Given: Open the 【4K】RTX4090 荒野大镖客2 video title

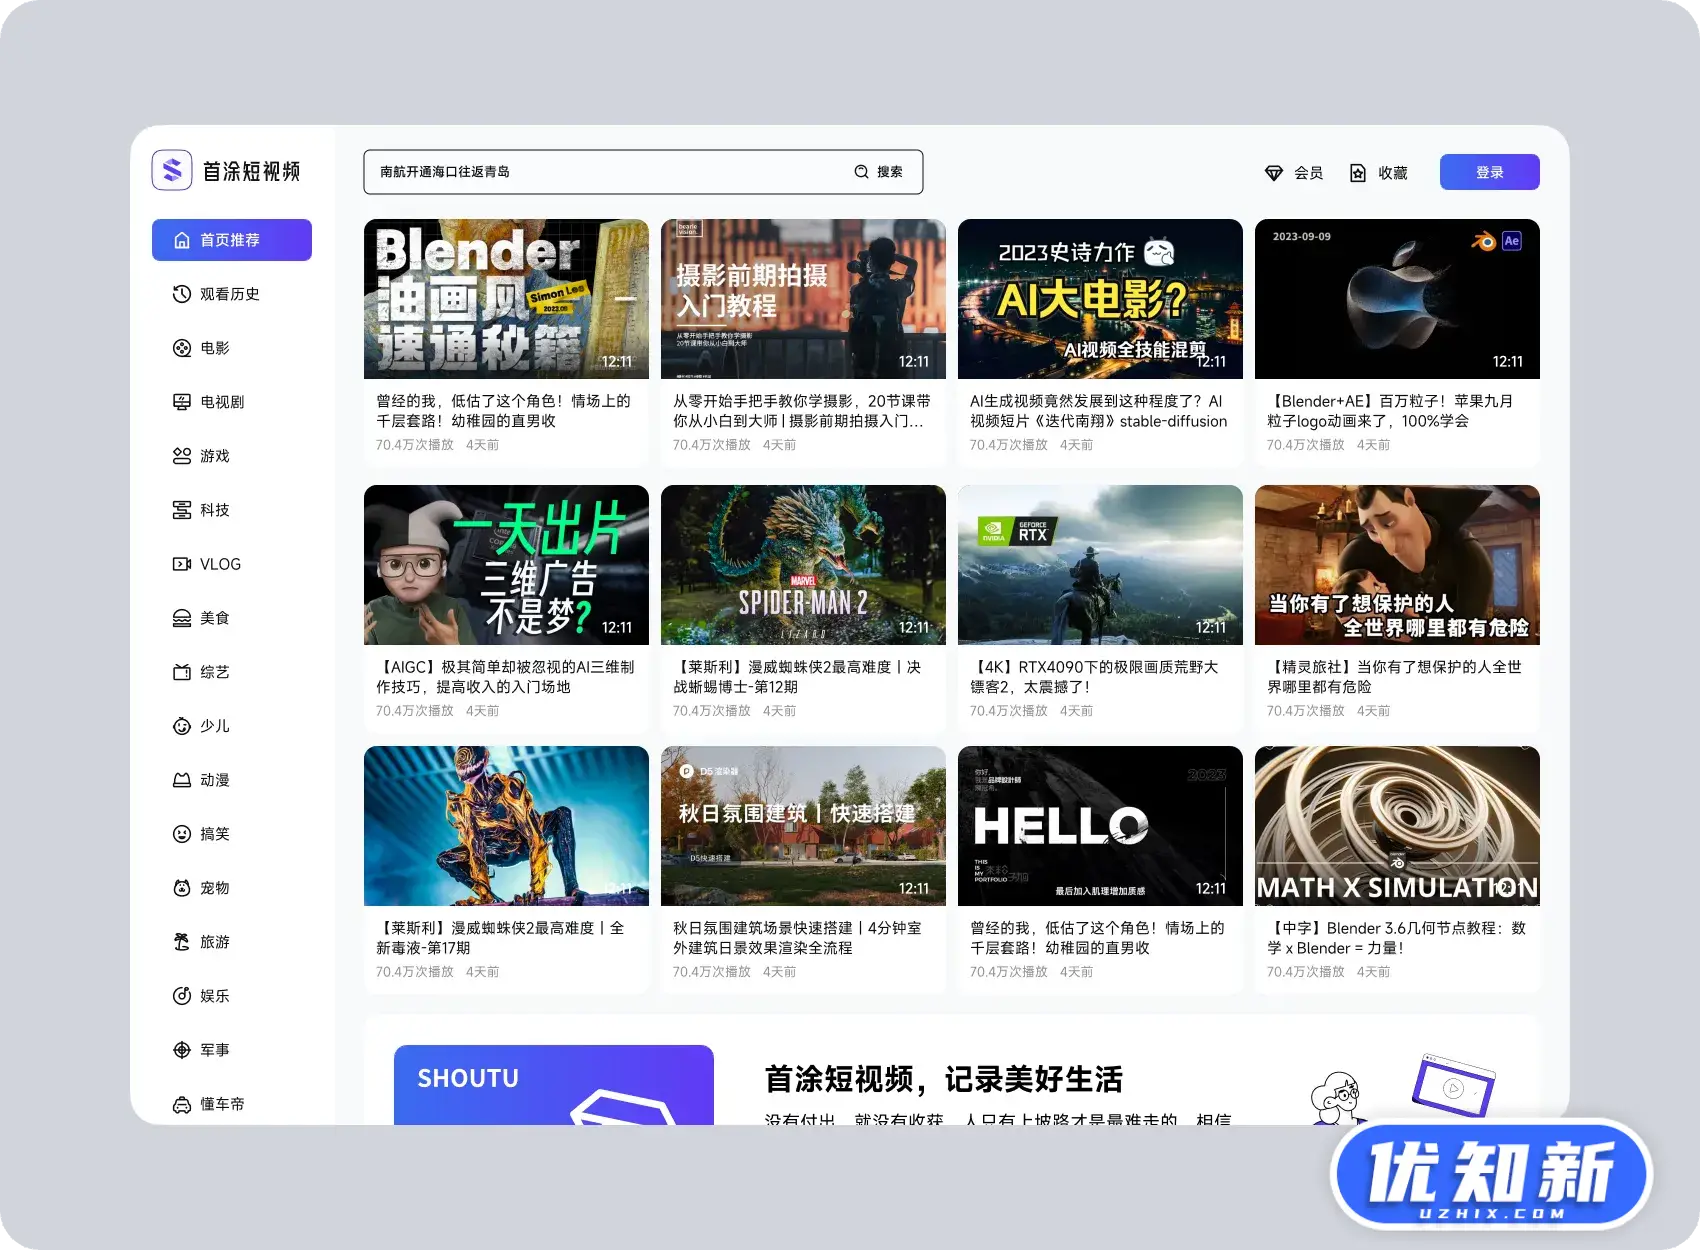Looking at the screenshot, I should [1094, 677].
